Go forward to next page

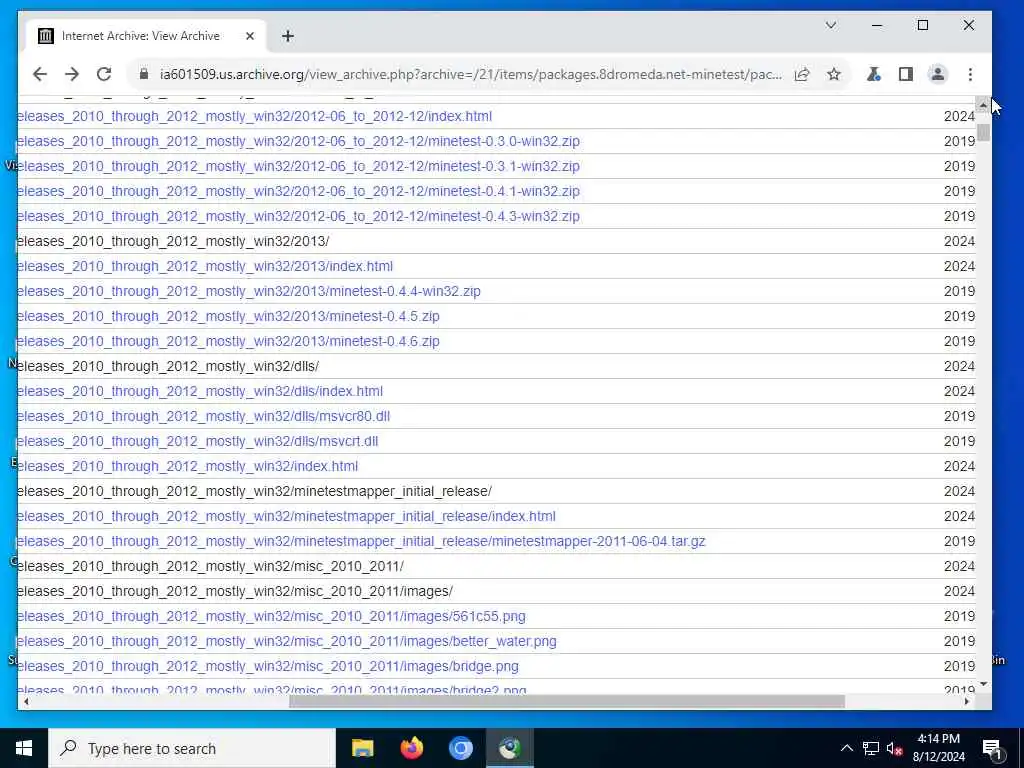point(72,74)
